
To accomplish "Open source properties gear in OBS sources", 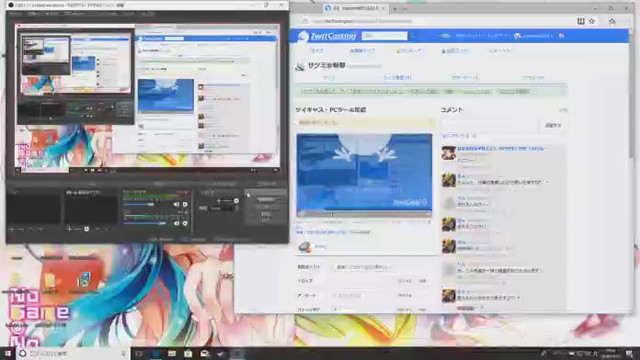I will [x=87, y=229].
